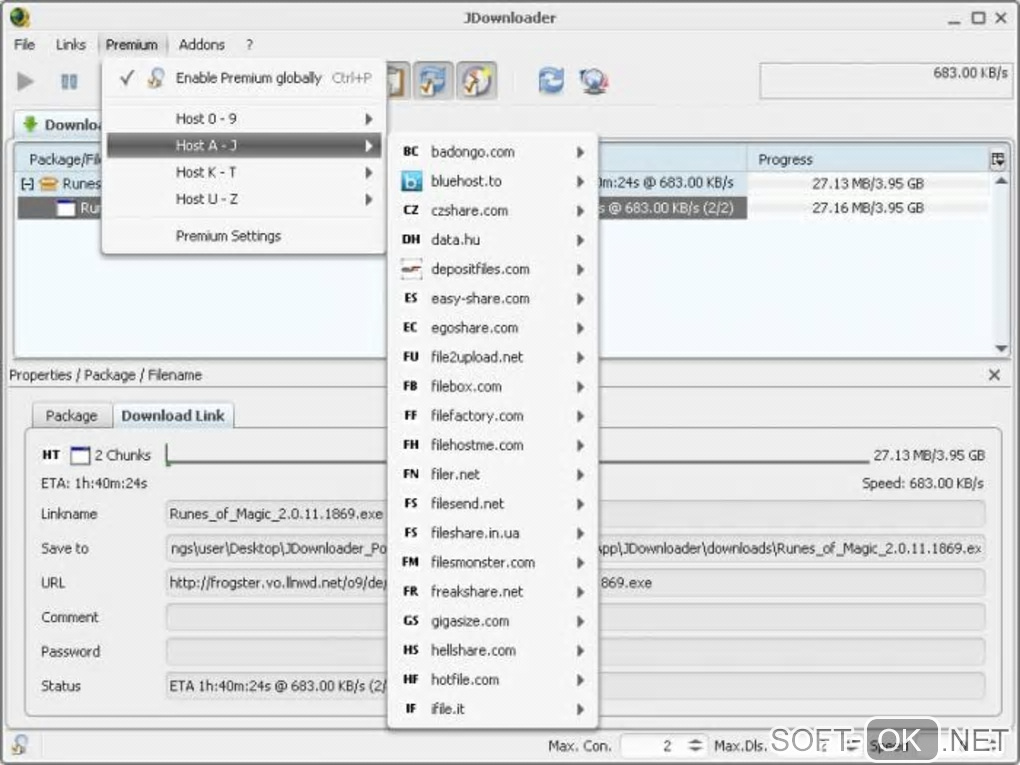Click the Save to path field
The height and width of the screenshot is (765, 1020).
tap(575, 548)
